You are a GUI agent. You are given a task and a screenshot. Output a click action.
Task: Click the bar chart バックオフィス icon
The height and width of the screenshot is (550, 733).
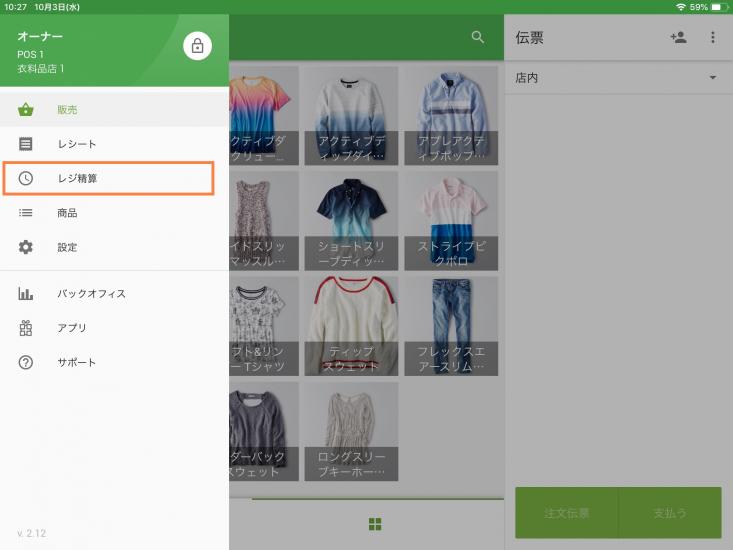pos(26,294)
